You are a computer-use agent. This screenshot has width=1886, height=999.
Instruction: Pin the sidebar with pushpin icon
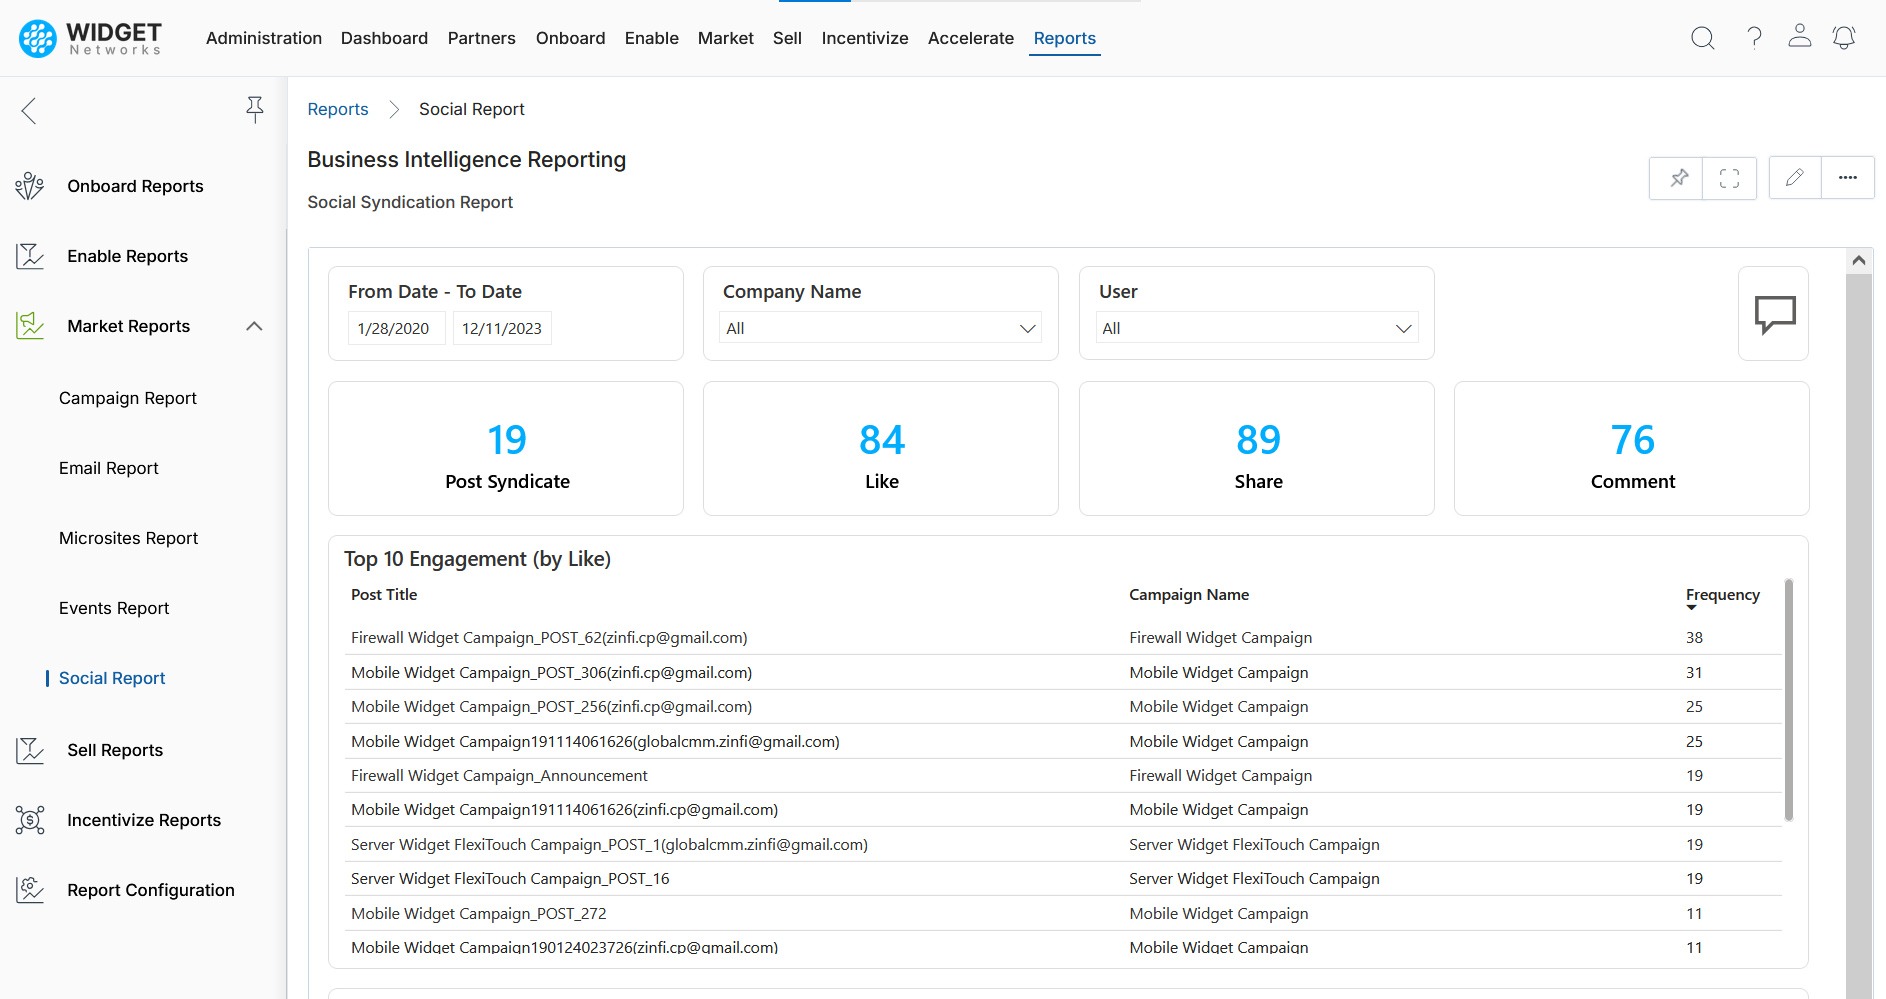click(255, 109)
